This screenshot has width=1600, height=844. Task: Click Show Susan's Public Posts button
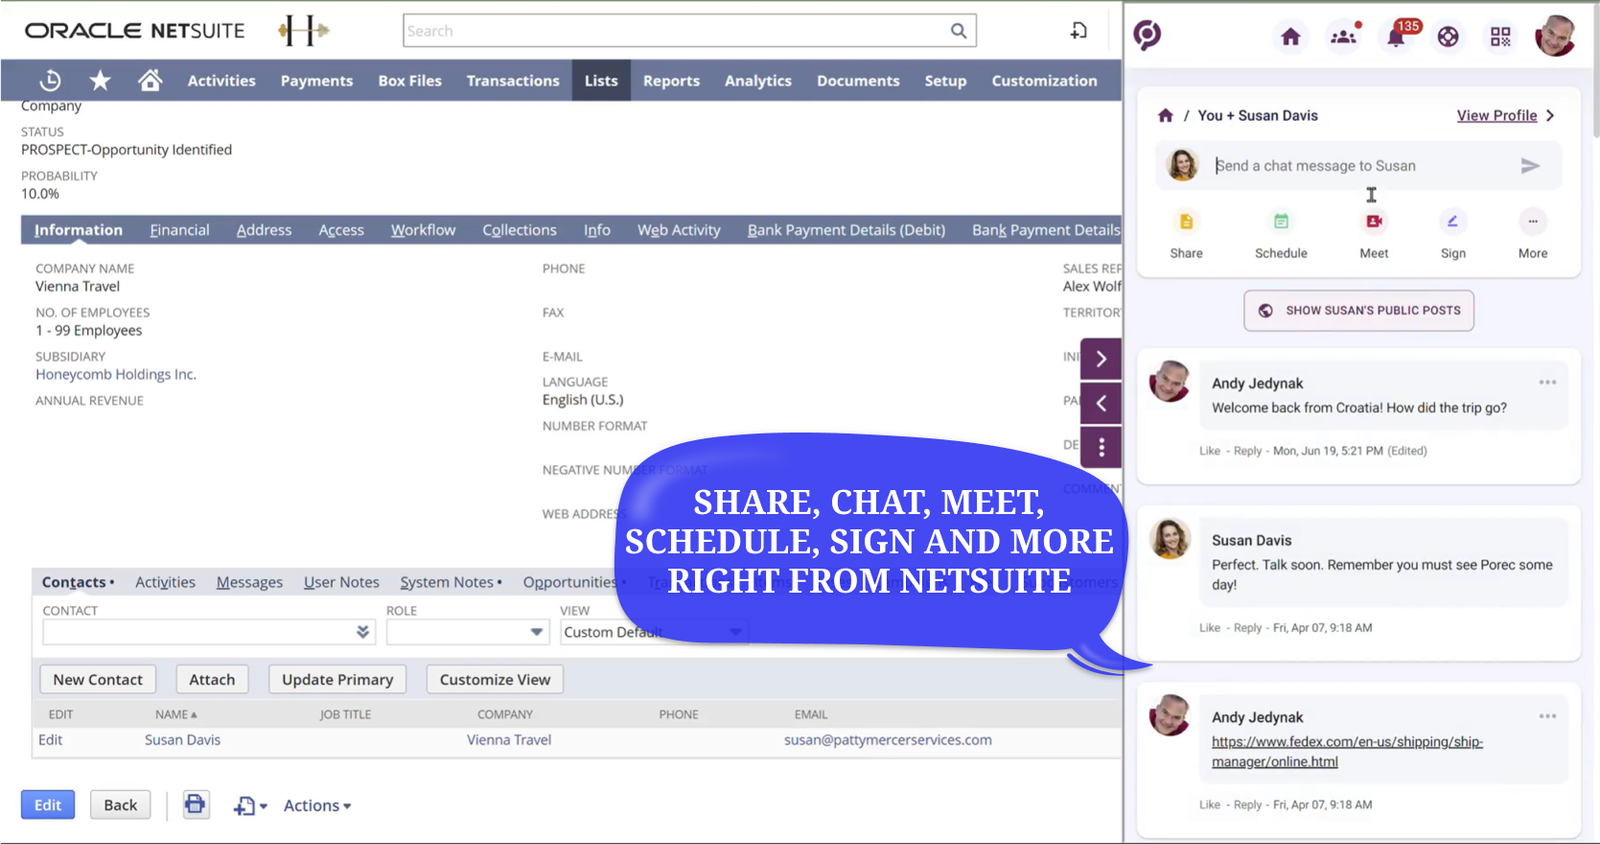1359,310
